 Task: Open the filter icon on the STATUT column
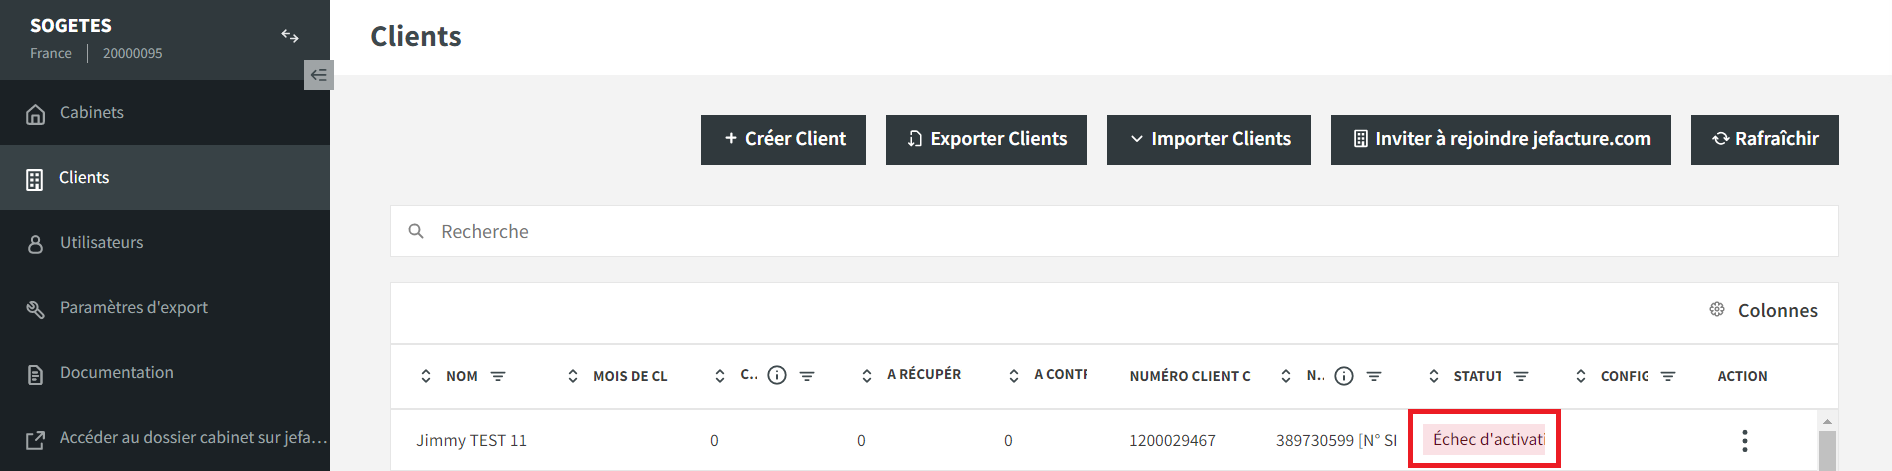click(x=1521, y=376)
